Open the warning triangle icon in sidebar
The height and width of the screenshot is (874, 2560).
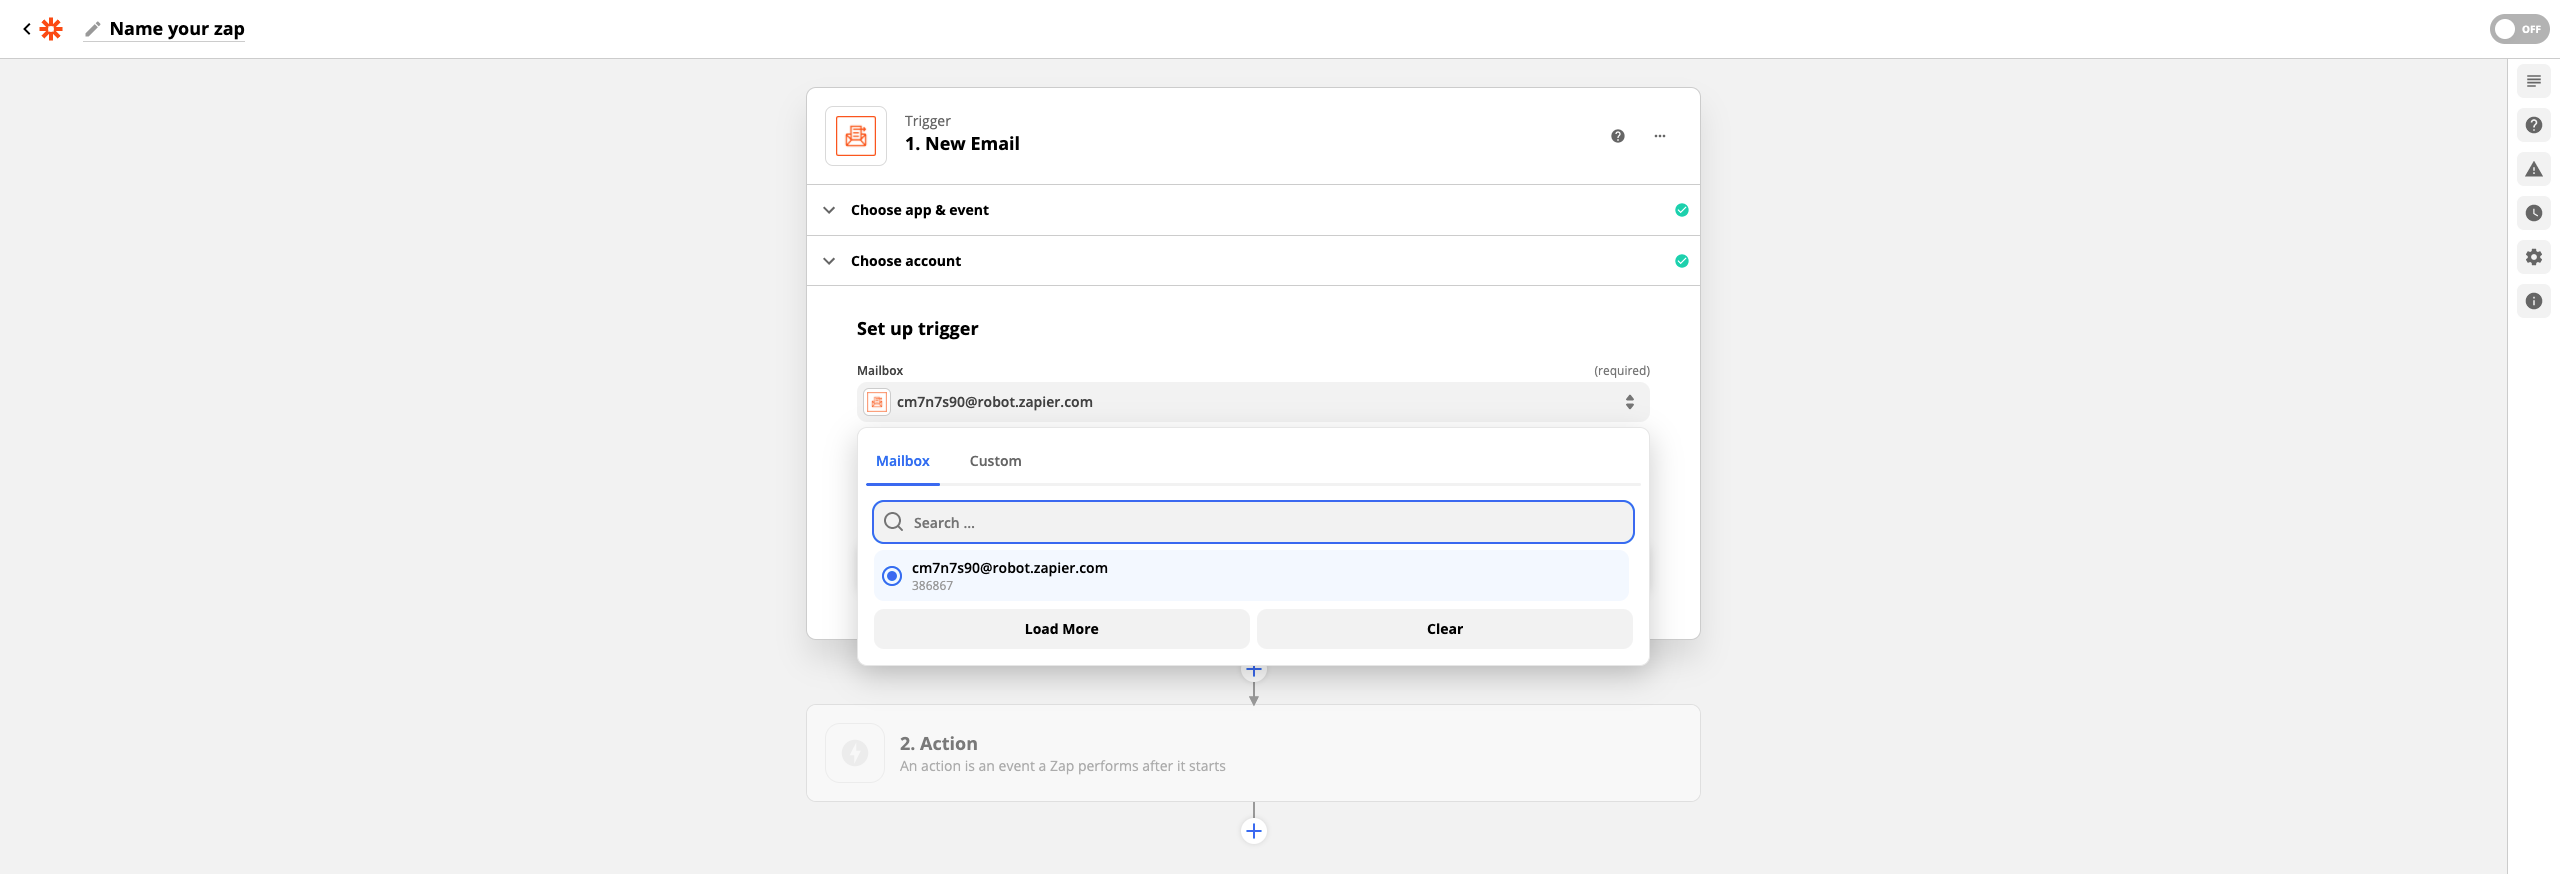click(2533, 169)
